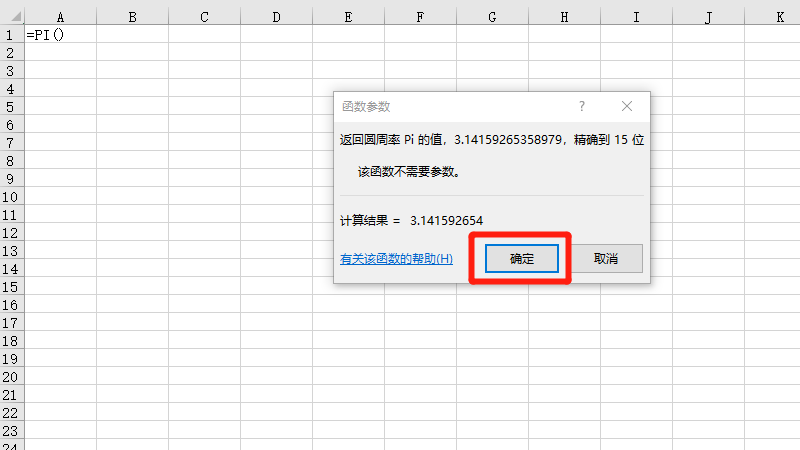800x450 pixels.
Task: Select column K header
Action: 779,17
